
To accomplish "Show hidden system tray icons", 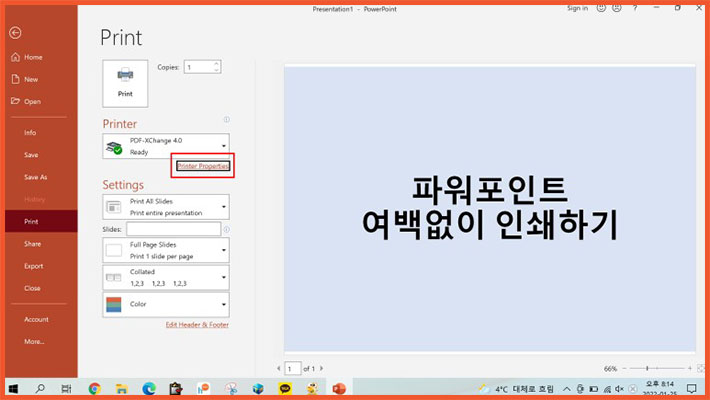I will 566,389.
